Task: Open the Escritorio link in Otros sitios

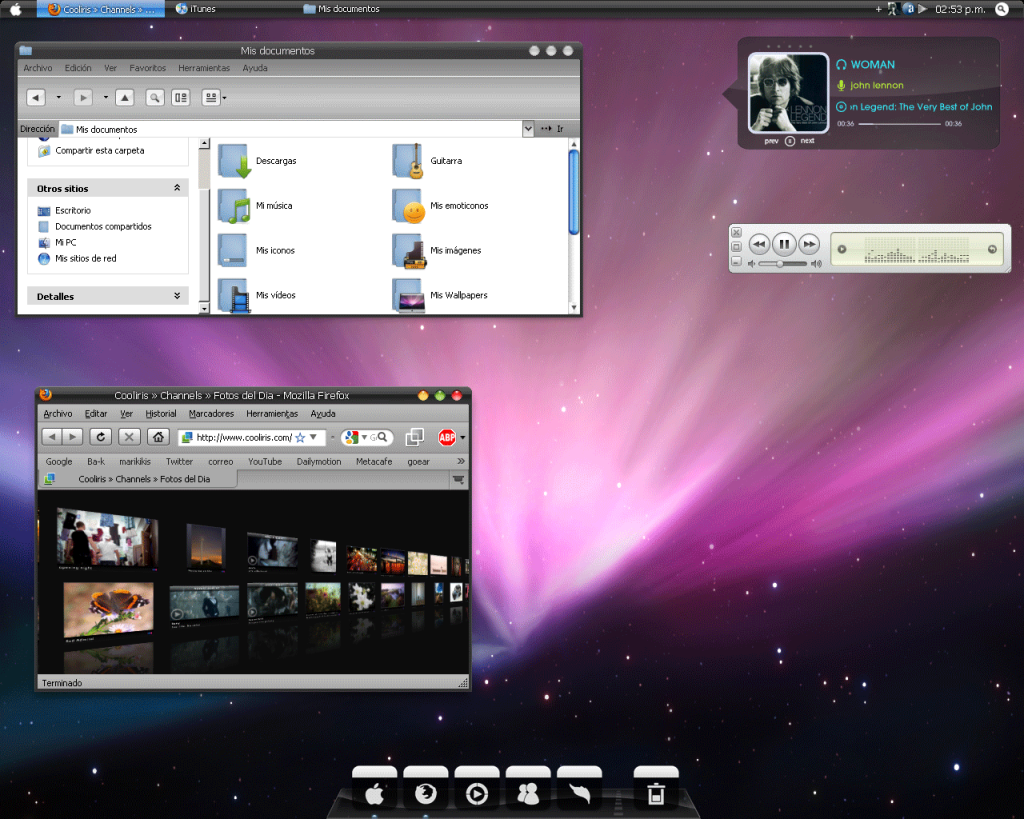Action: pyautogui.click(x=73, y=210)
